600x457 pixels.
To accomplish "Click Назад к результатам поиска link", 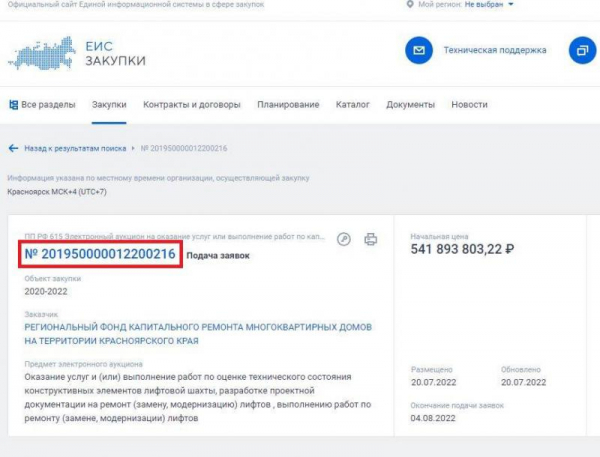I will click(75, 148).
